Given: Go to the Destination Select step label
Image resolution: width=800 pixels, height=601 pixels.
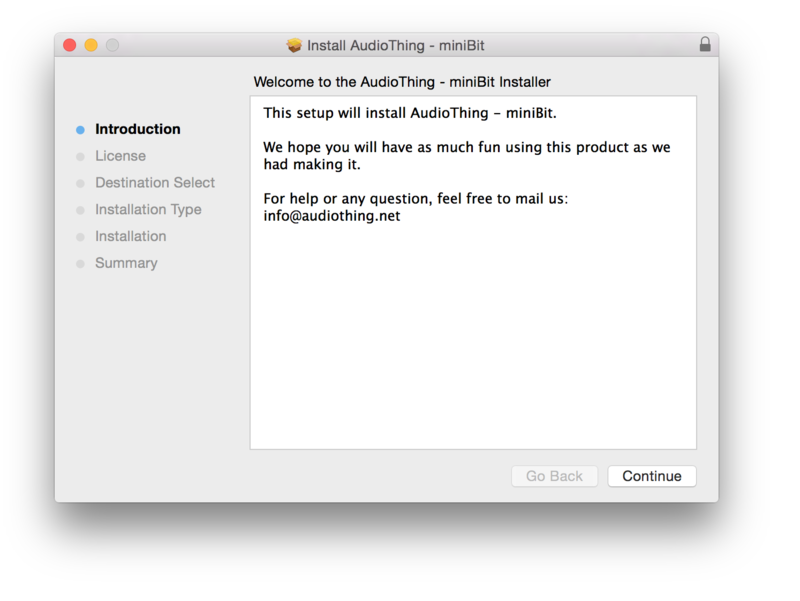Looking at the screenshot, I should (x=155, y=183).
